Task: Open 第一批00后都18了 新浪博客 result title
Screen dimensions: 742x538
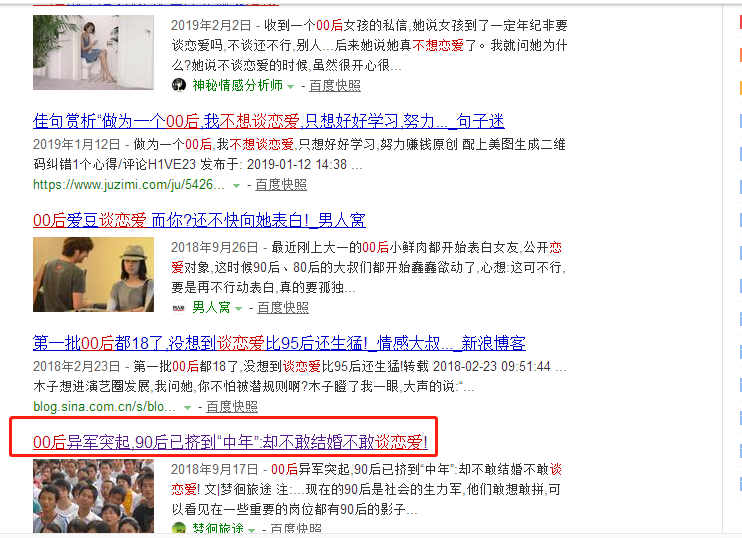Action: click(x=279, y=343)
